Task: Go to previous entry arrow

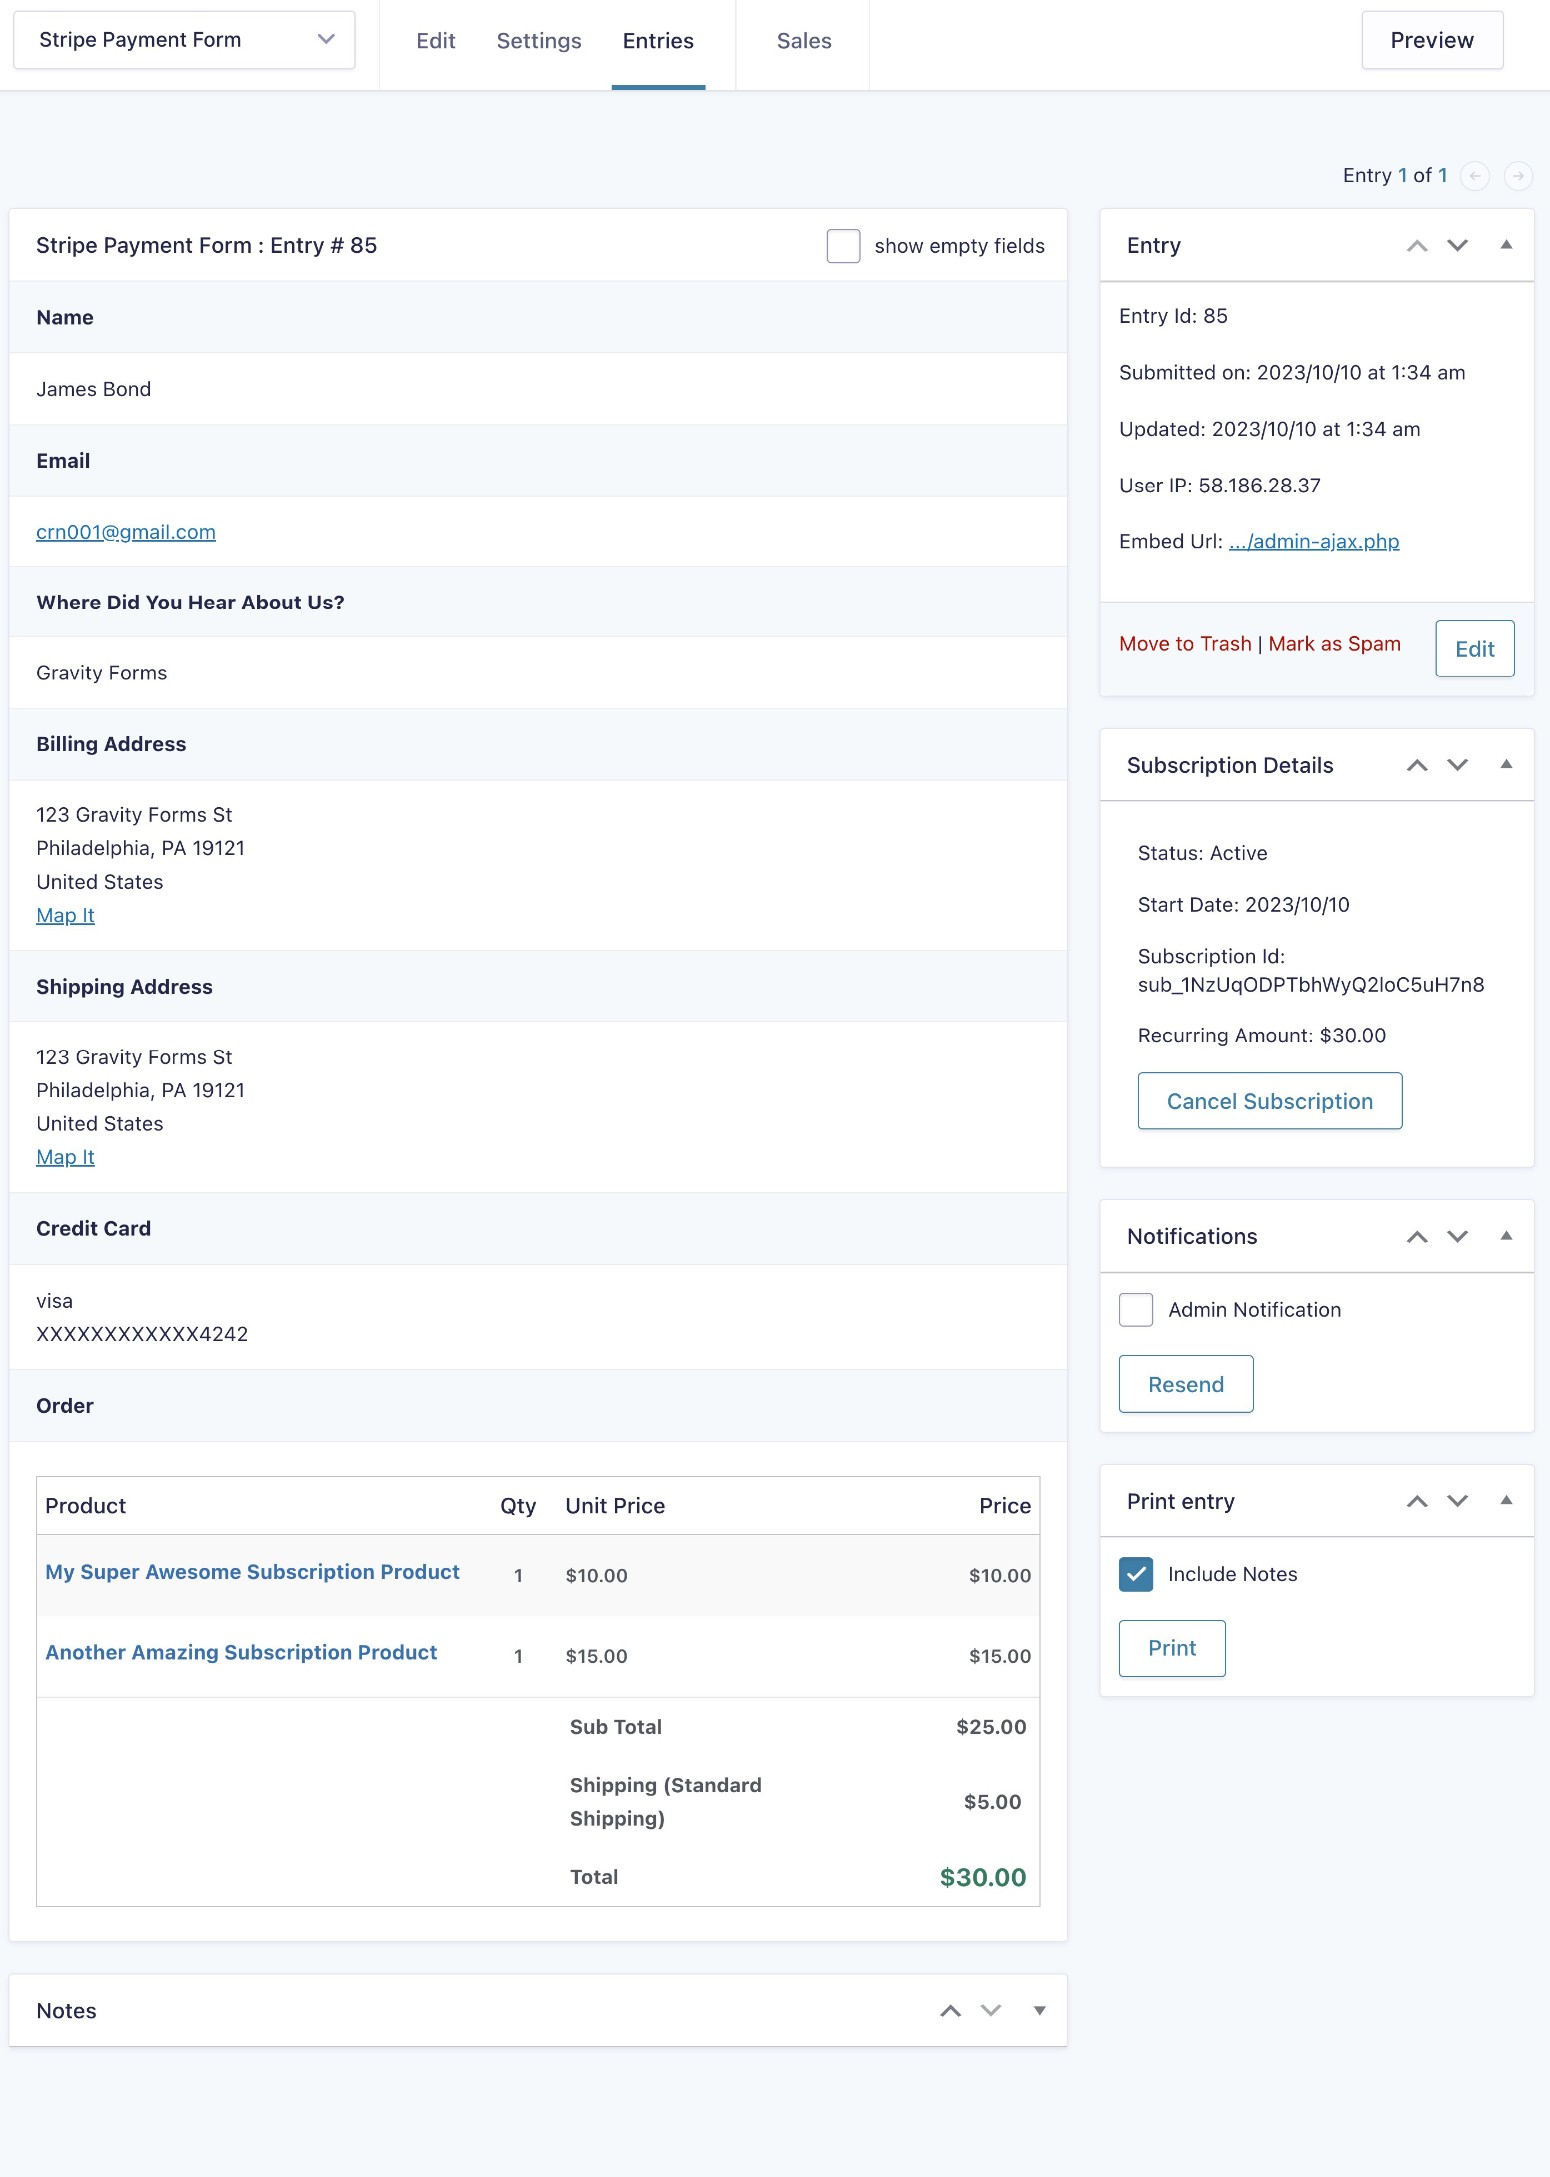Action: coord(1475,176)
